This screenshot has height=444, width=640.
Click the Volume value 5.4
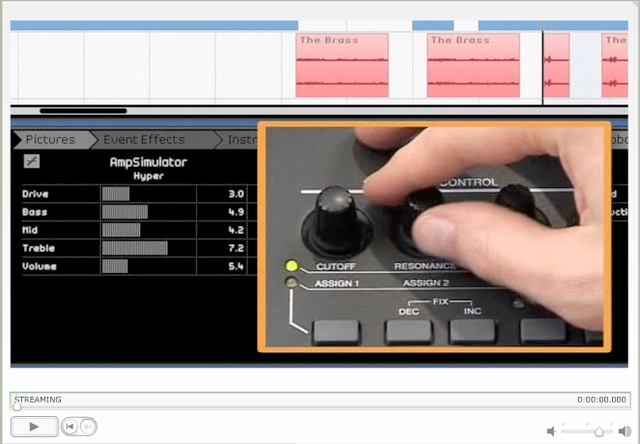click(236, 267)
